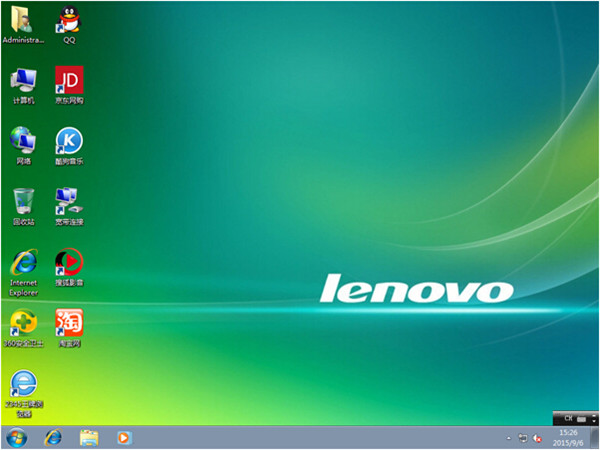This screenshot has width=600, height=450.
Task: Open the QQ desktop shortcut
Action: (68, 20)
